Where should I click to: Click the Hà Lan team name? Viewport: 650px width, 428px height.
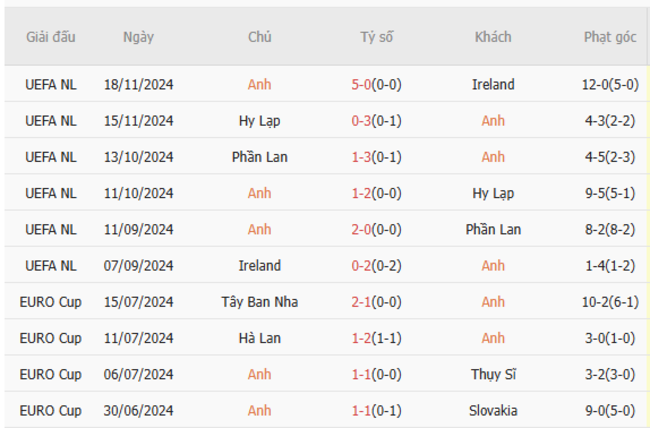coord(260,338)
